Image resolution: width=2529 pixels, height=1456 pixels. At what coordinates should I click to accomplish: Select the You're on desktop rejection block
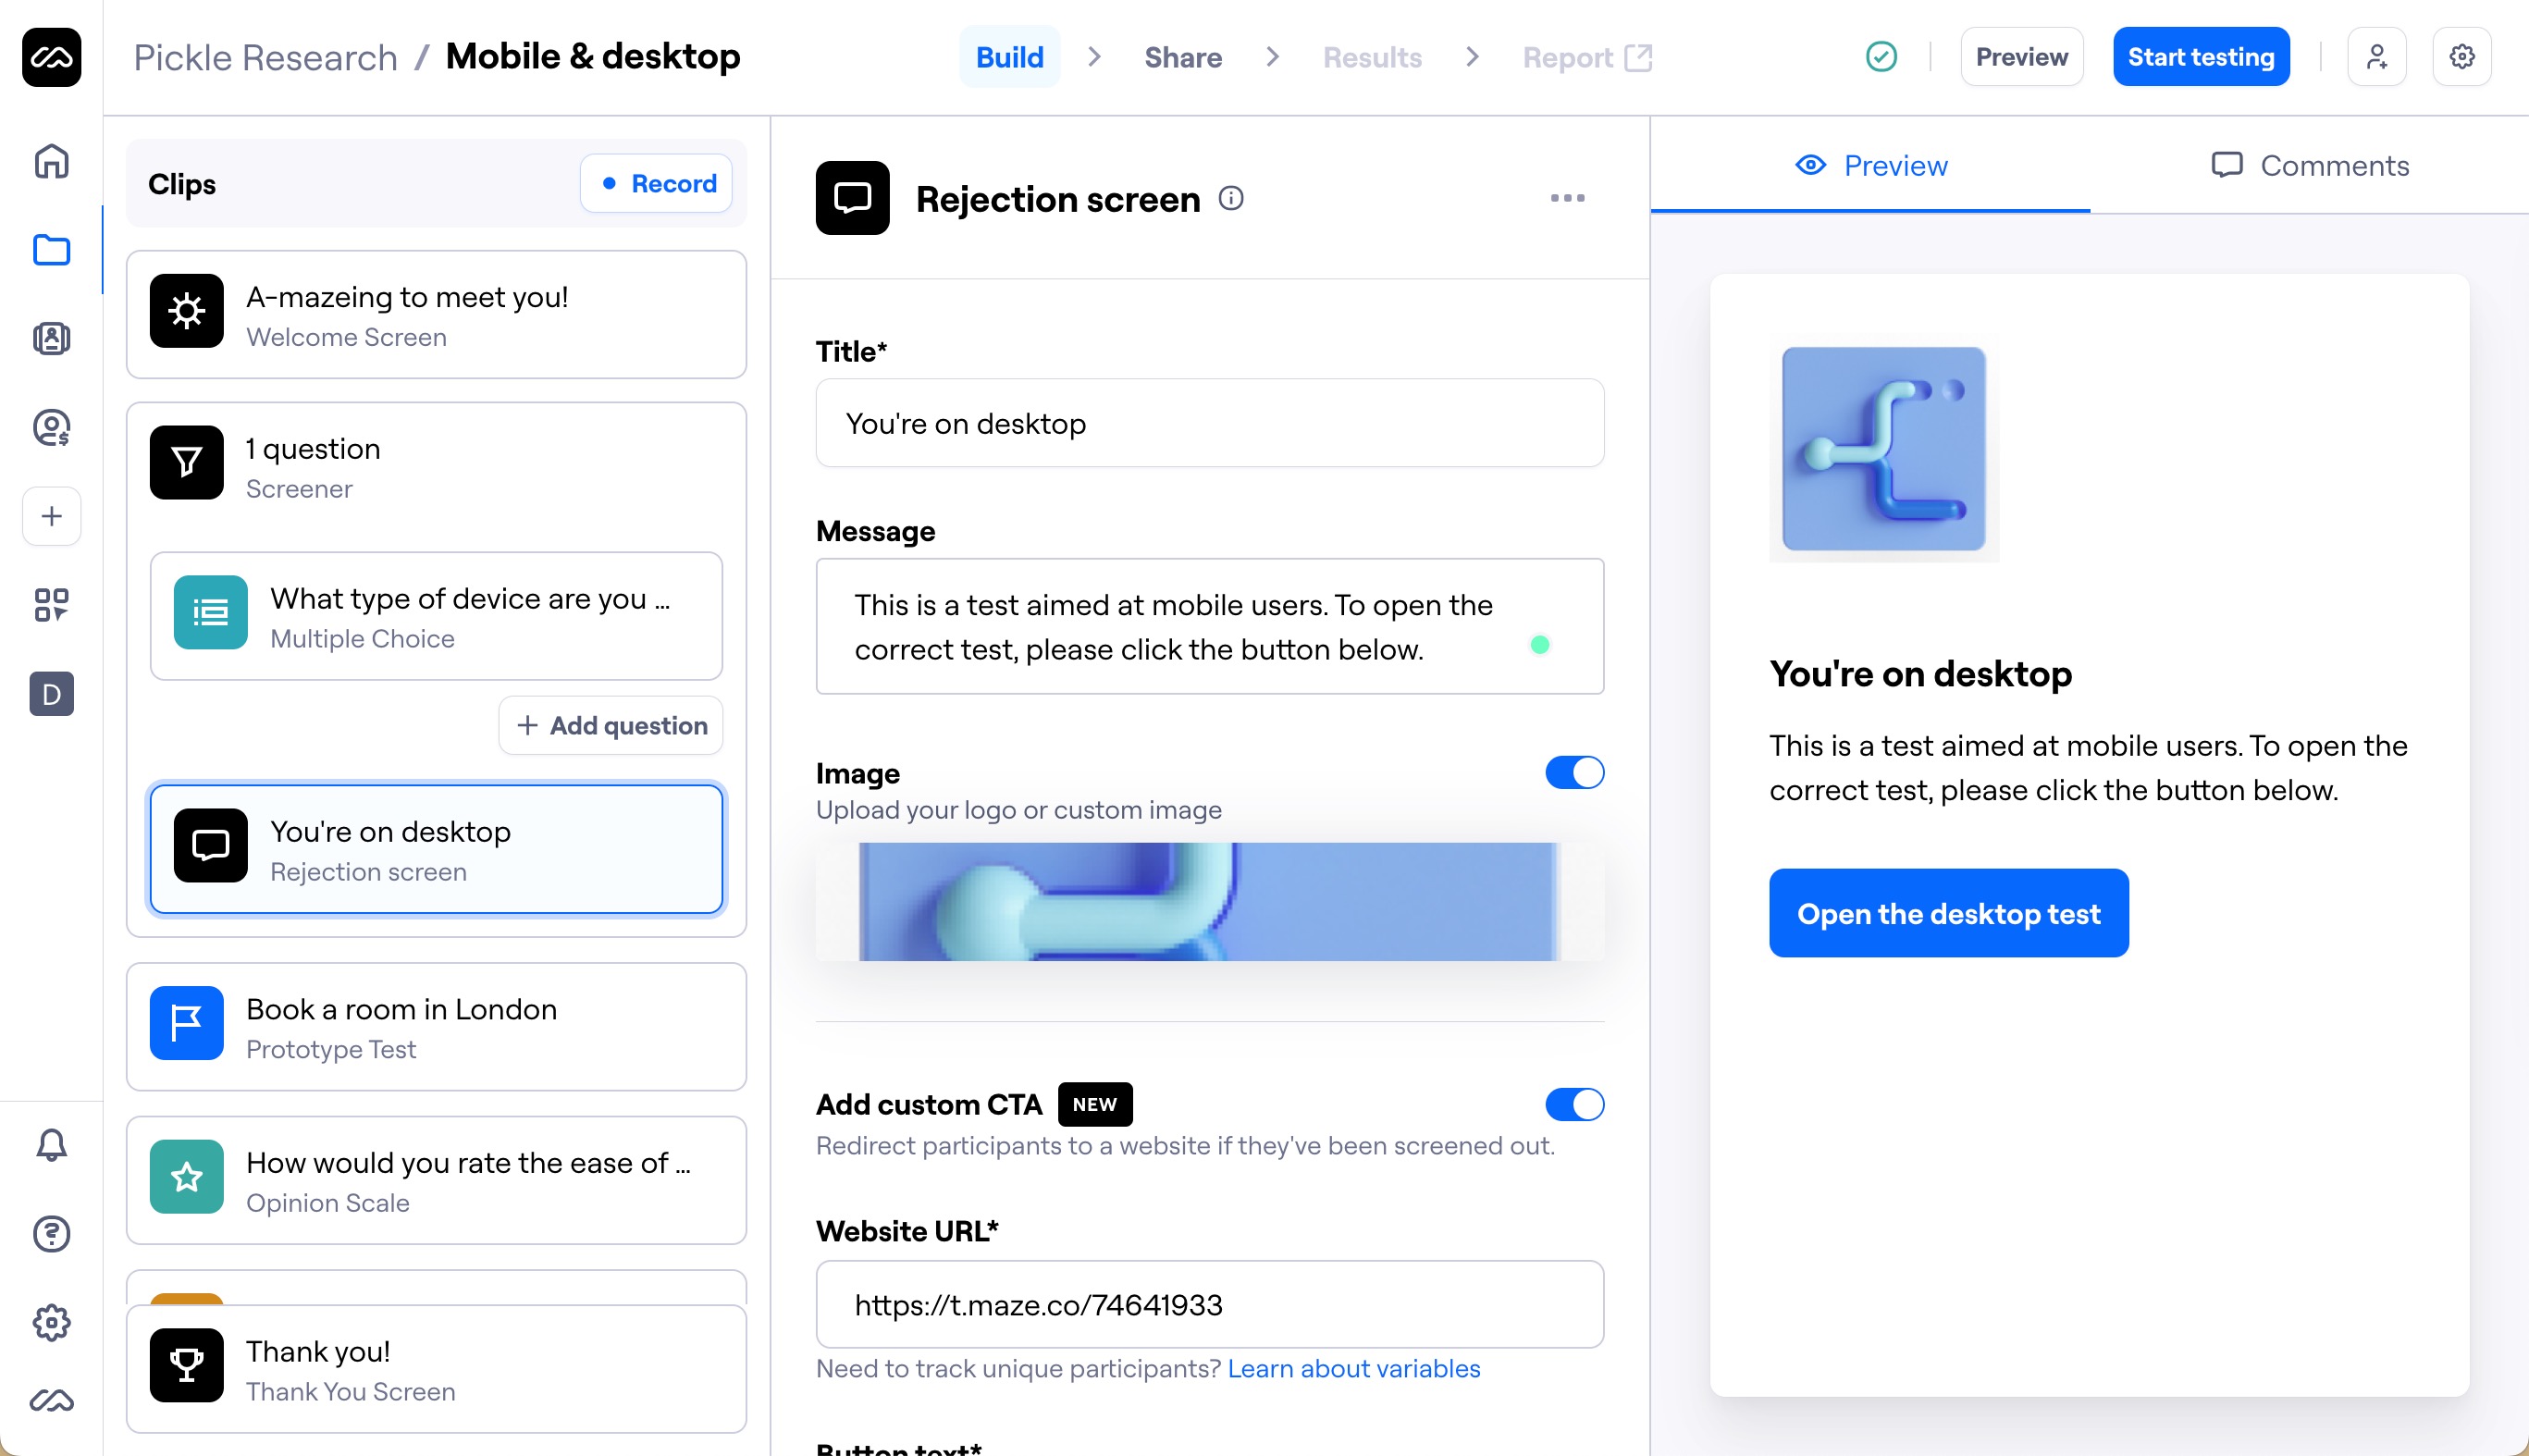[x=436, y=849]
